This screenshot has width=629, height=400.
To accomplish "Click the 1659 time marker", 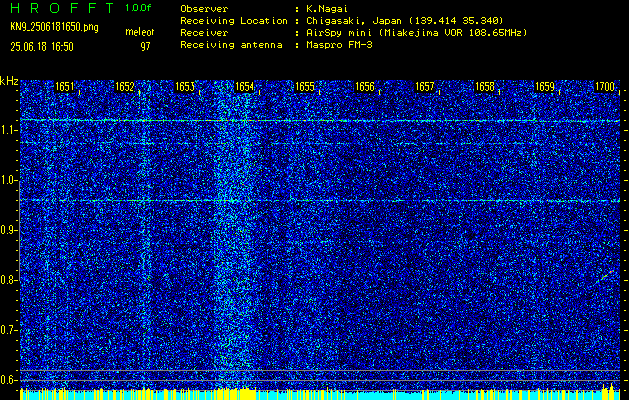I will [545, 87].
